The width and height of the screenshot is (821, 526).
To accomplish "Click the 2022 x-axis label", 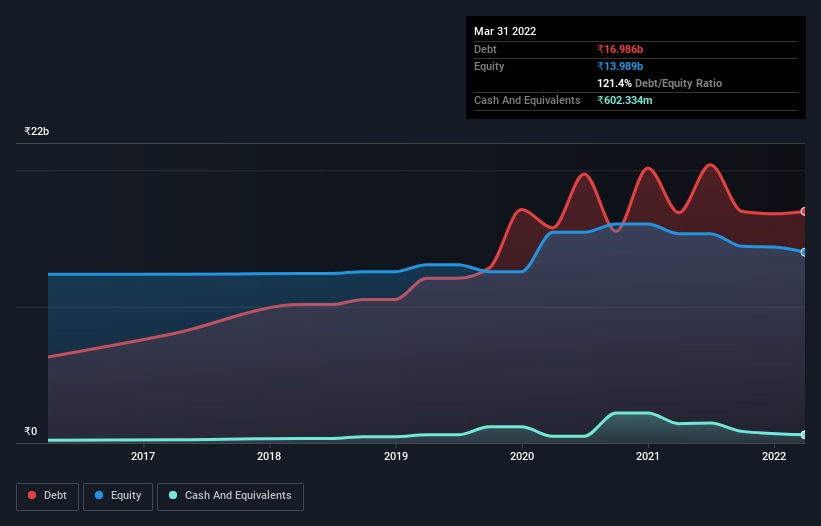I will coord(774,456).
